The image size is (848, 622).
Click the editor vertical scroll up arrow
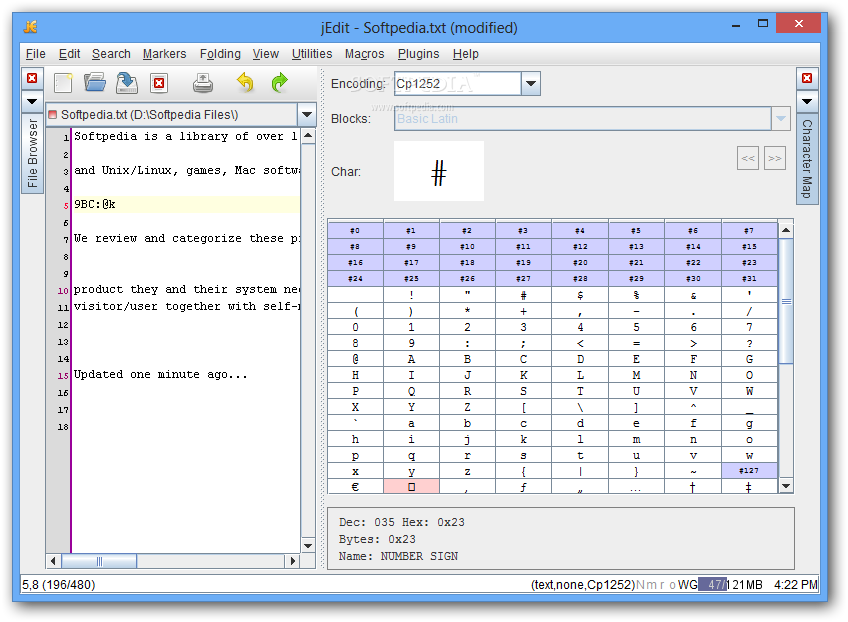click(308, 135)
